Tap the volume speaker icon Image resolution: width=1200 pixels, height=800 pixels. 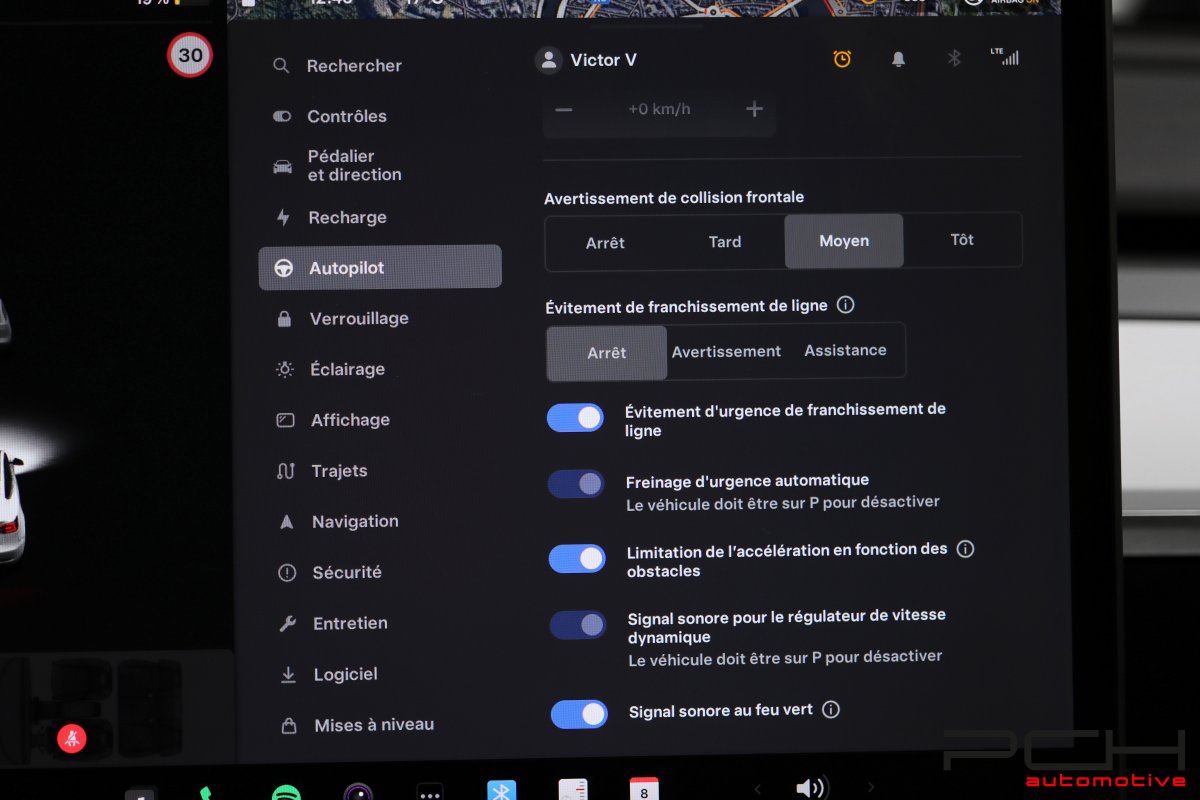(x=810, y=788)
